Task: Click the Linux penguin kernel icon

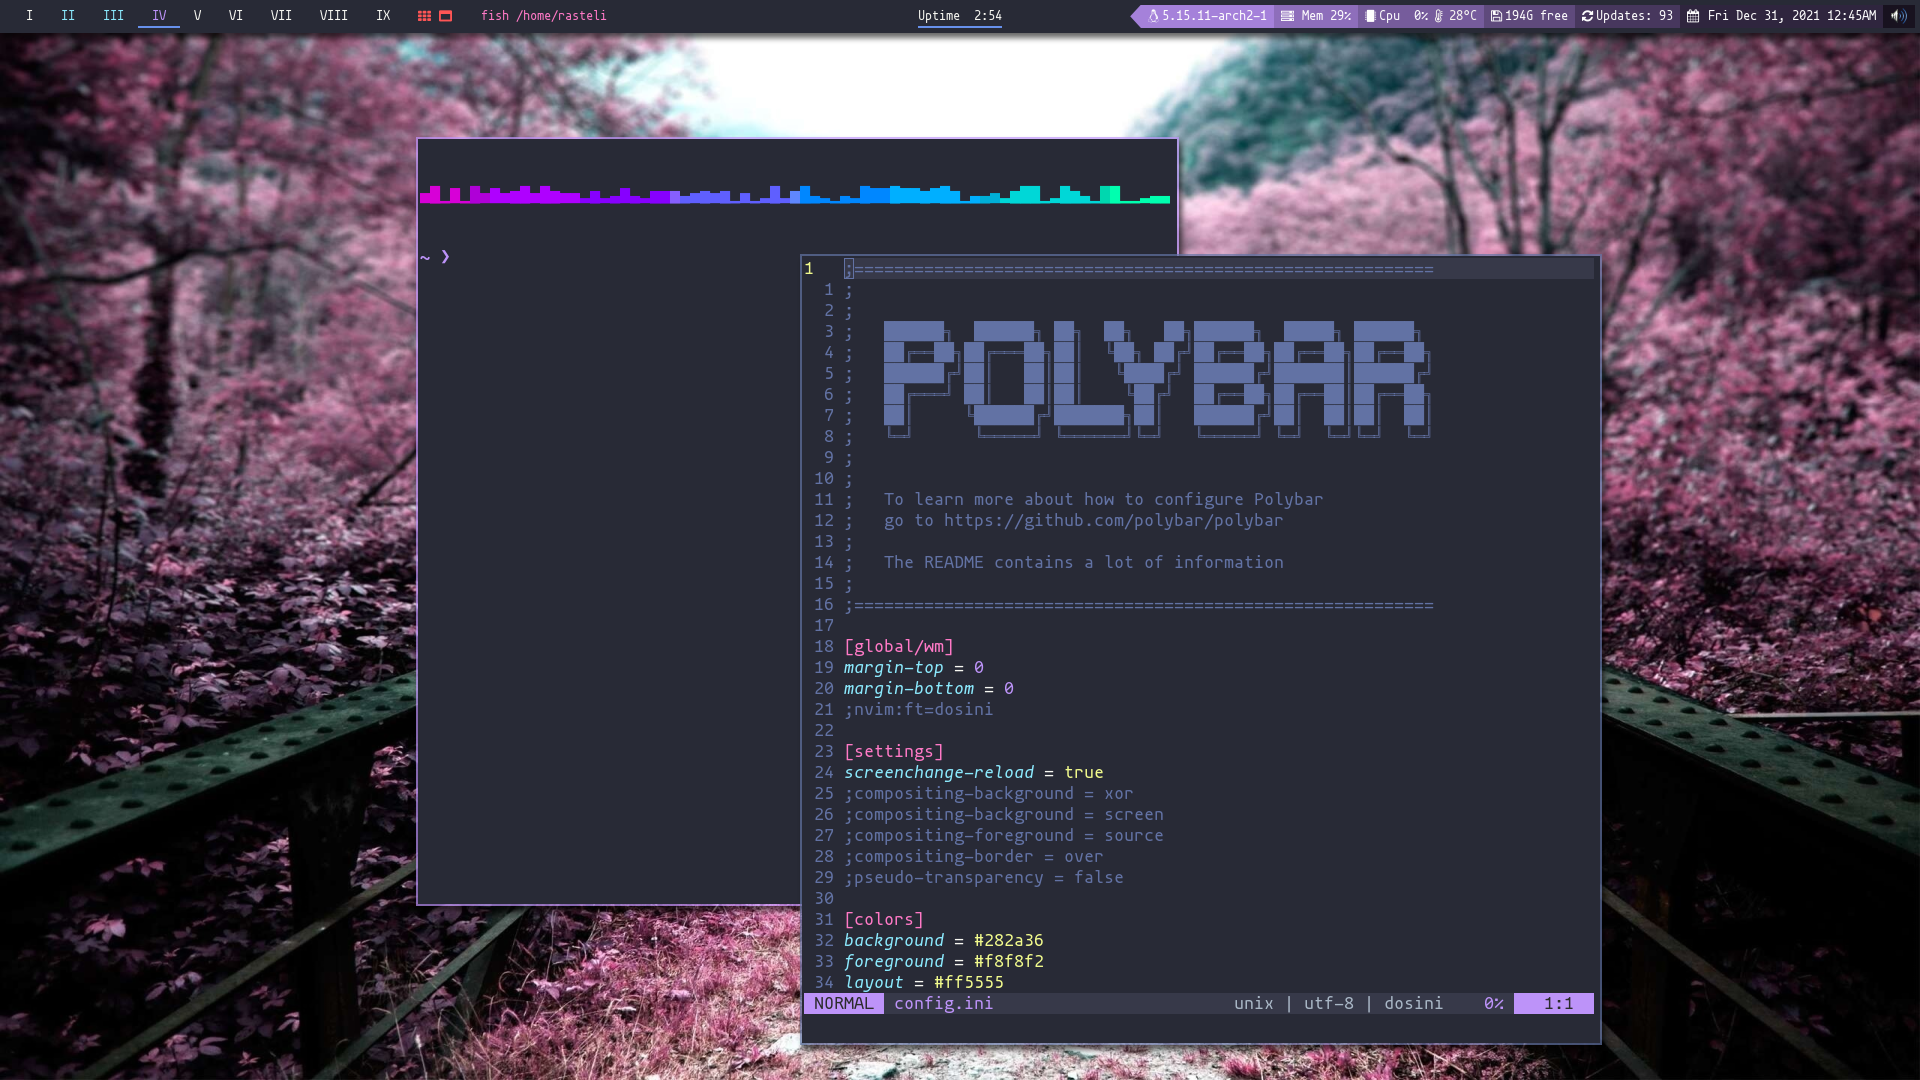Action: 1153,16
